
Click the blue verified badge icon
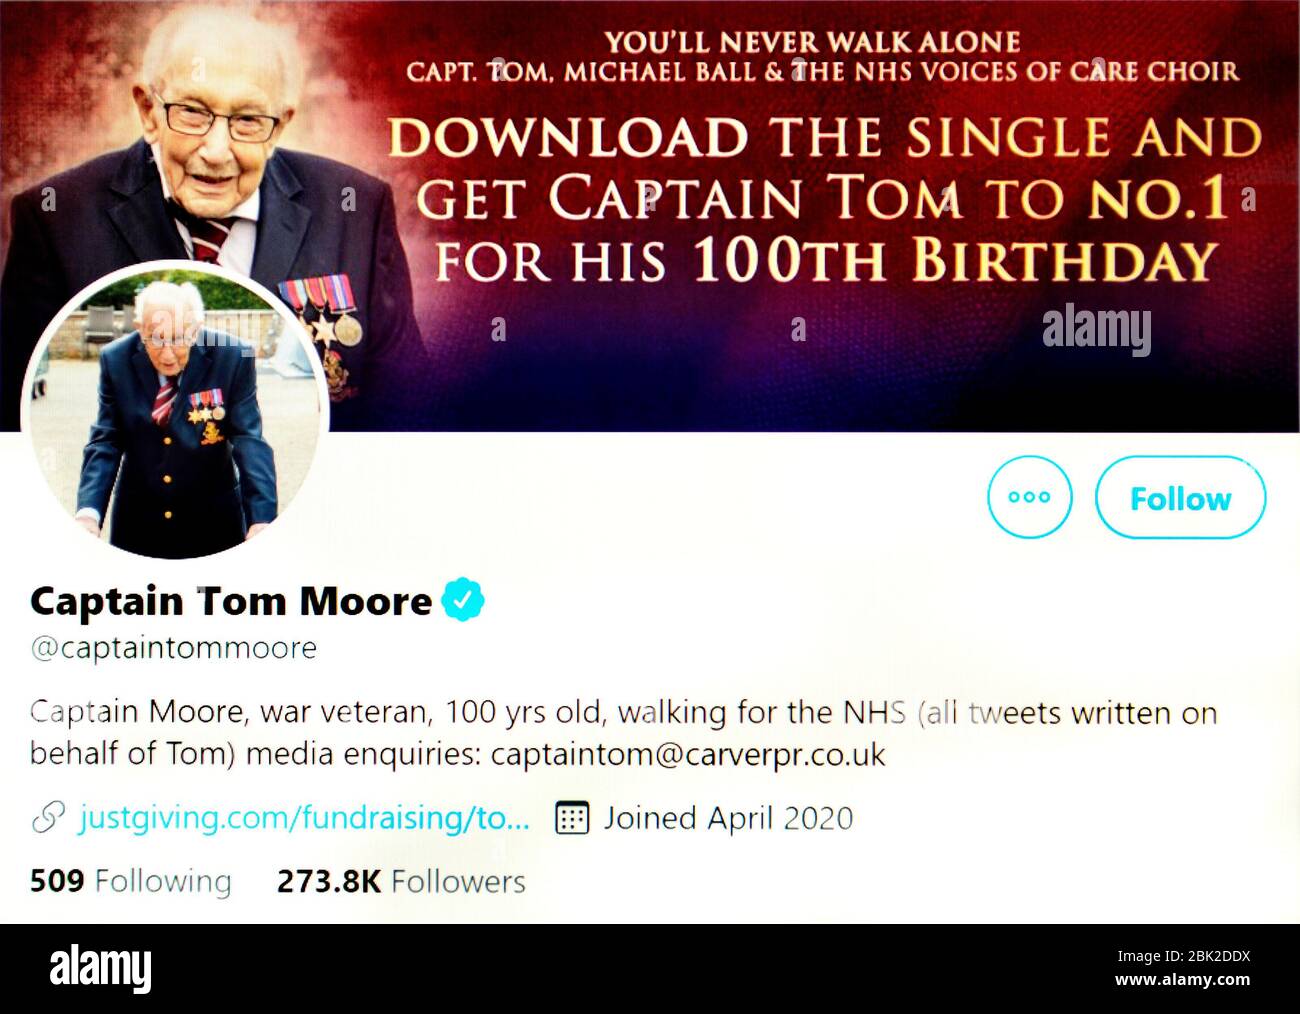463,601
